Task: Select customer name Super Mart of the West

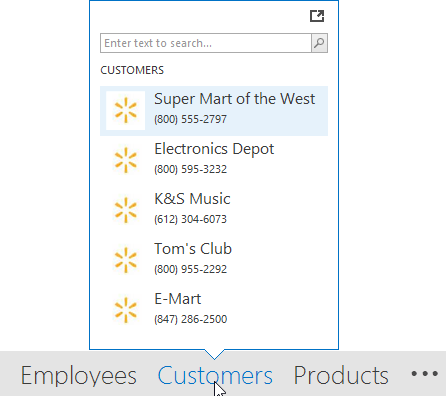Action: tap(234, 99)
